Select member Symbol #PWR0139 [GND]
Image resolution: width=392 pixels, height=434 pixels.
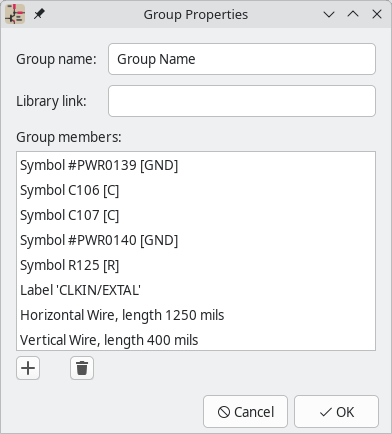point(196,165)
